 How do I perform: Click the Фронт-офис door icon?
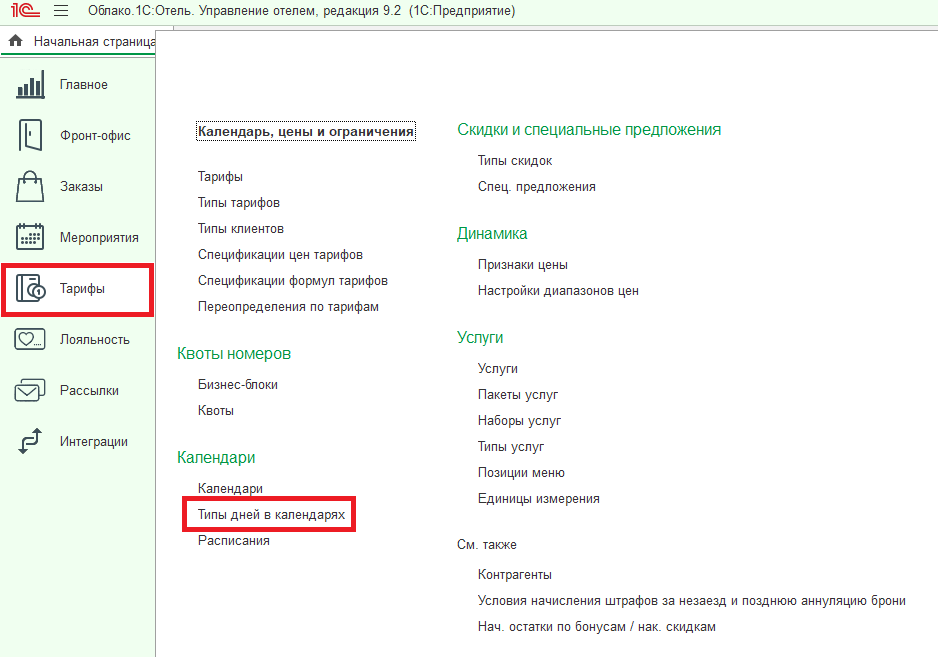click(x=31, y=135)
